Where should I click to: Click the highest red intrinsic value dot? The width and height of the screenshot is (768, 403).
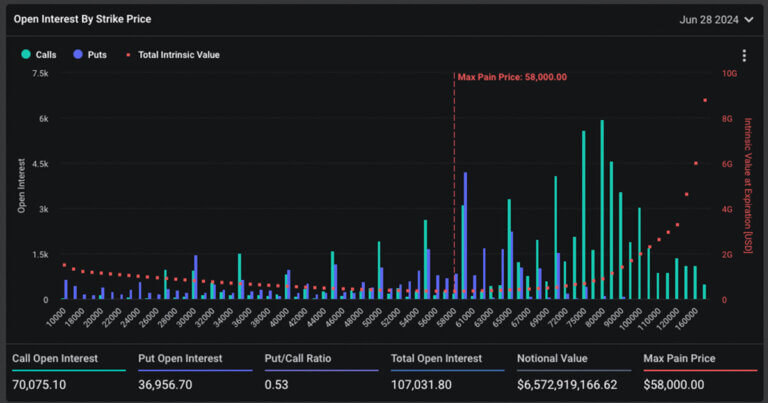tap(705, 100)
